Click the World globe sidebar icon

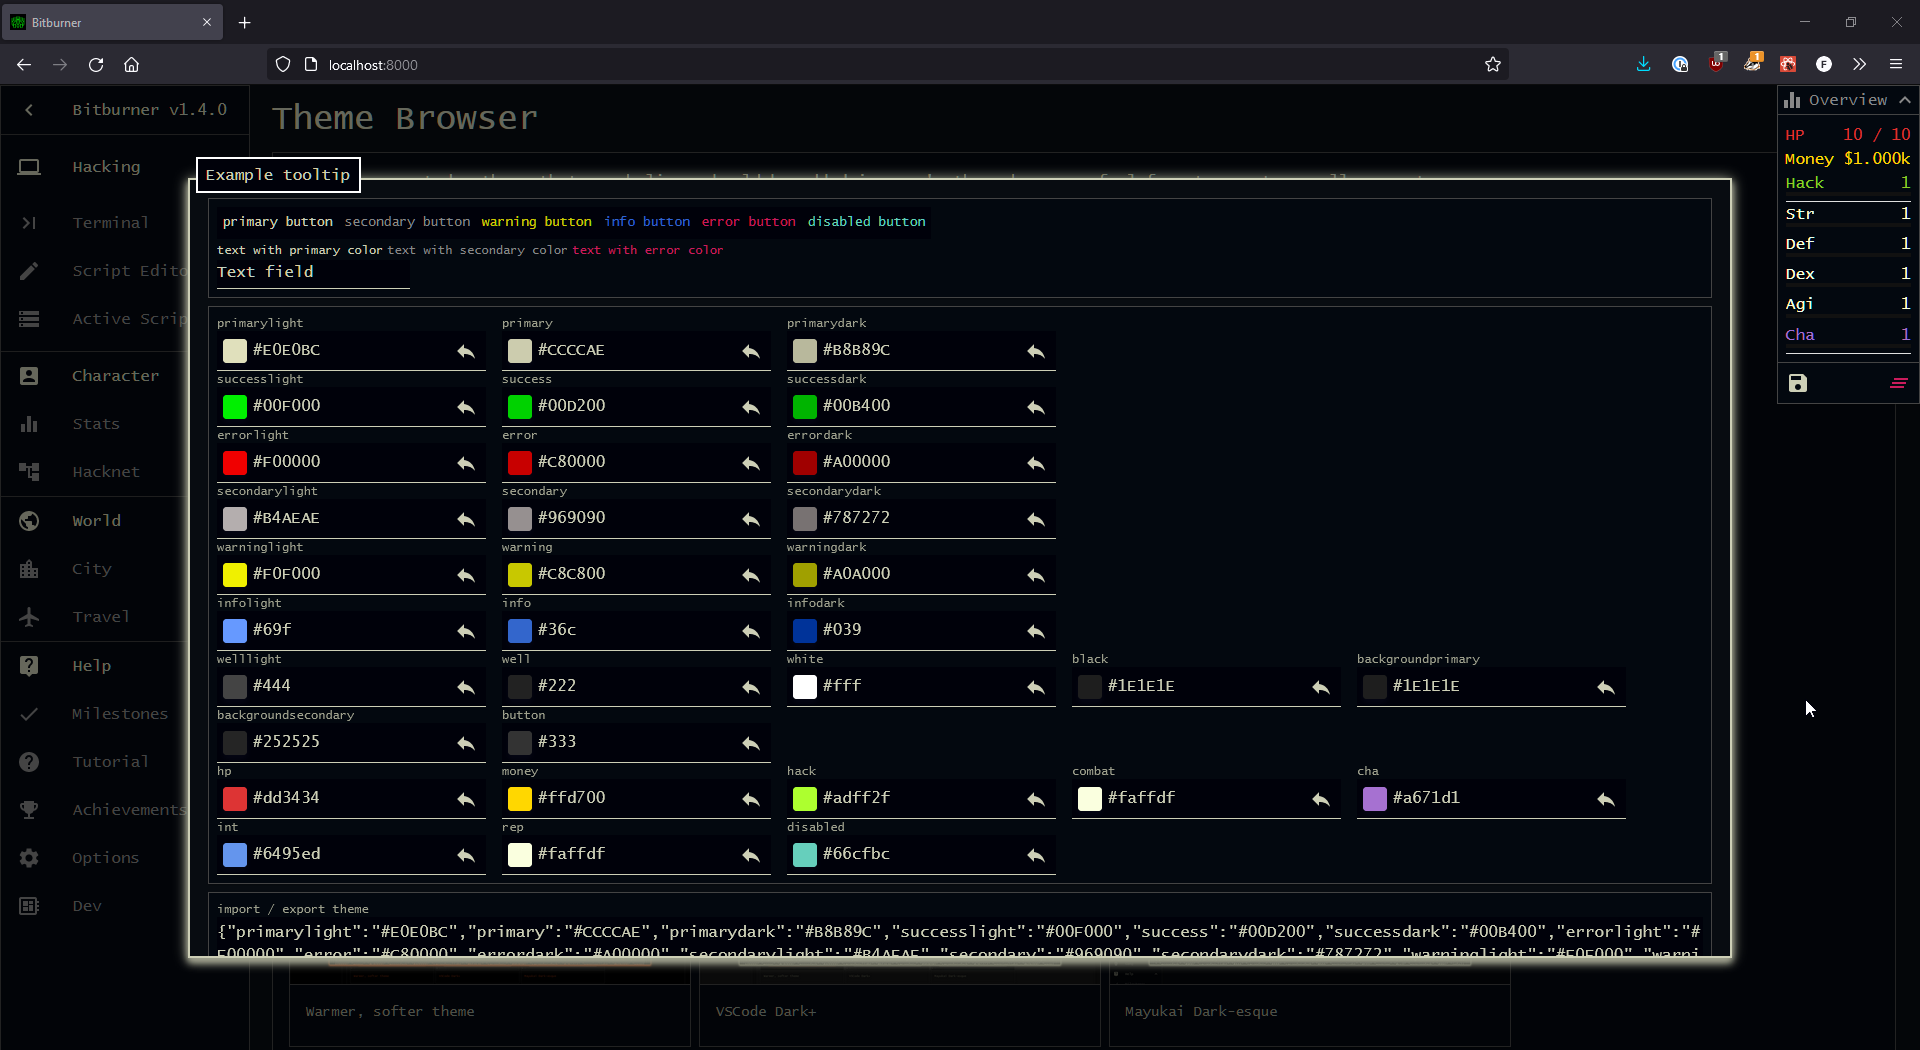tap(29, 521)
